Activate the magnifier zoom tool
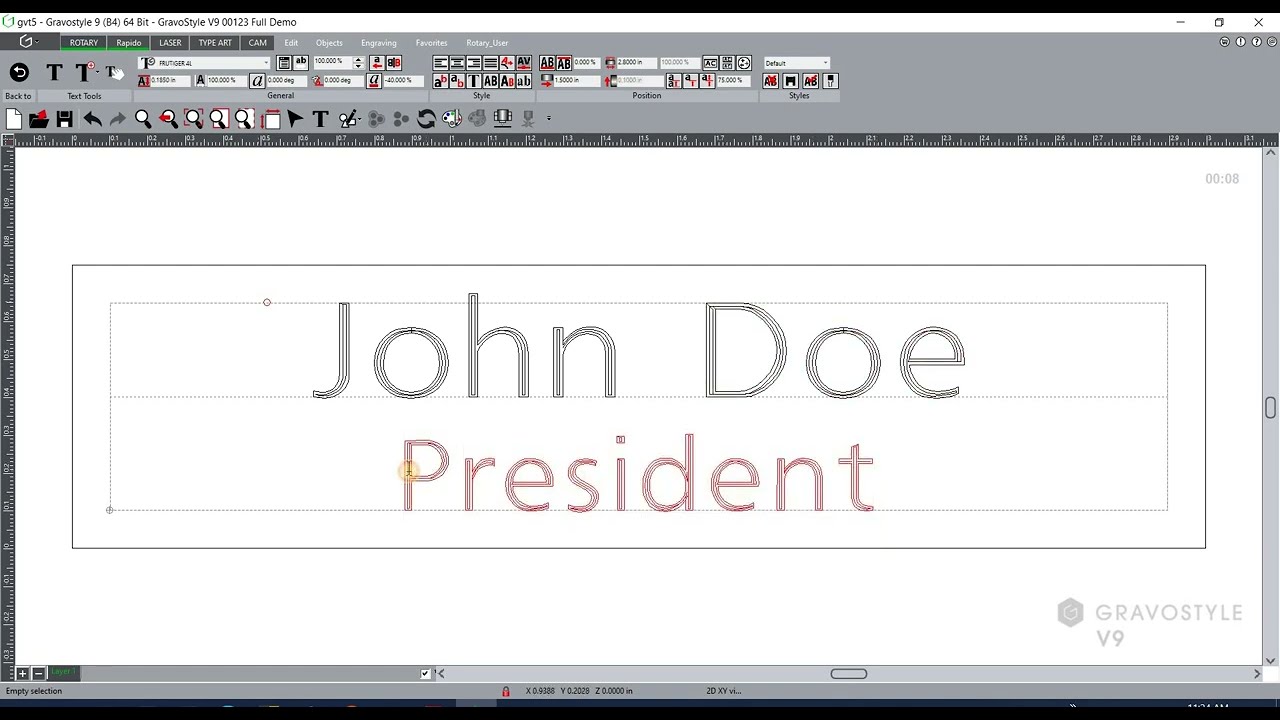 click(143, 119)
